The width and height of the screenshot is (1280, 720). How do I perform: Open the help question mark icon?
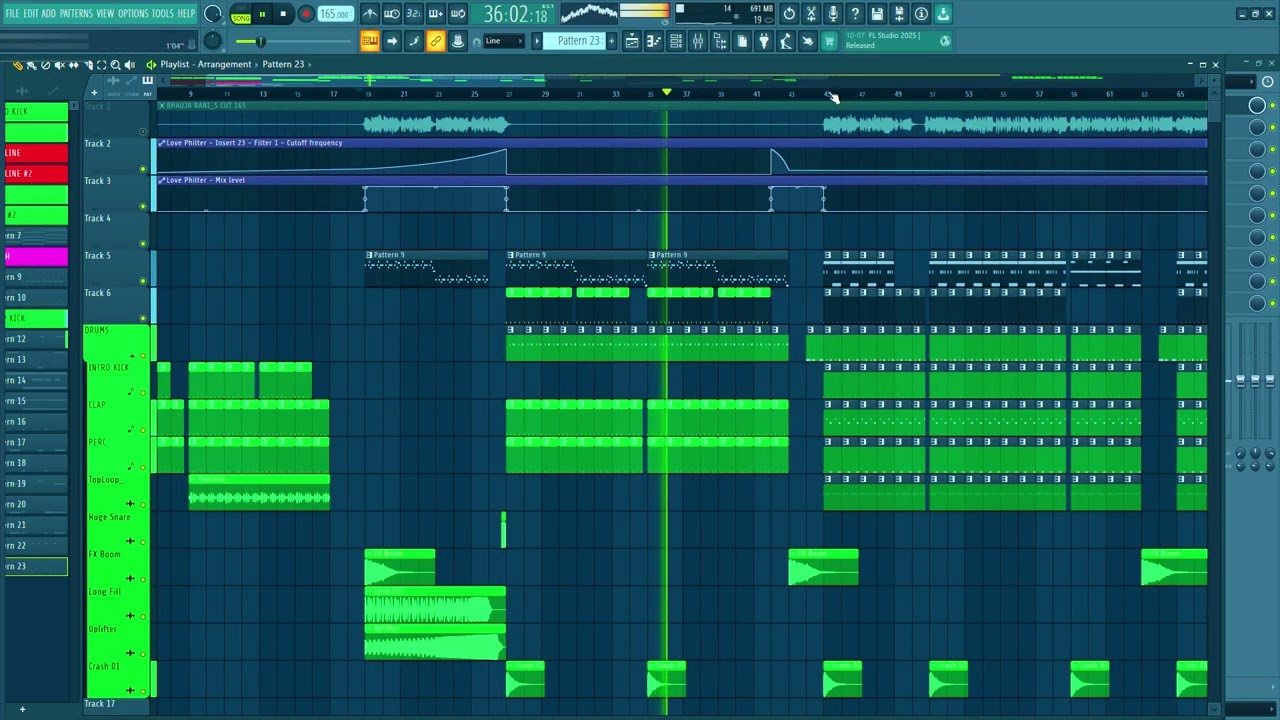(x=855, y=14)
